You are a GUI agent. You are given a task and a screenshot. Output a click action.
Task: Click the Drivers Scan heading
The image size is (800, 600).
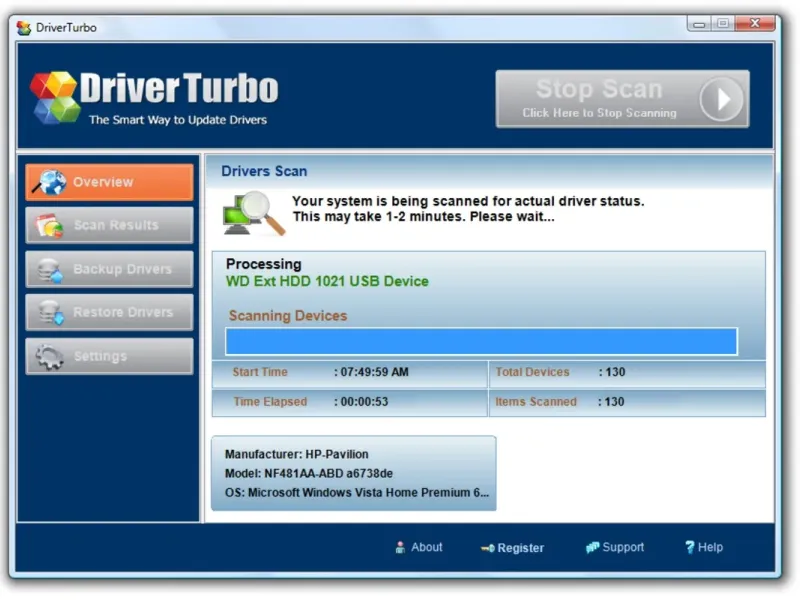264,171
